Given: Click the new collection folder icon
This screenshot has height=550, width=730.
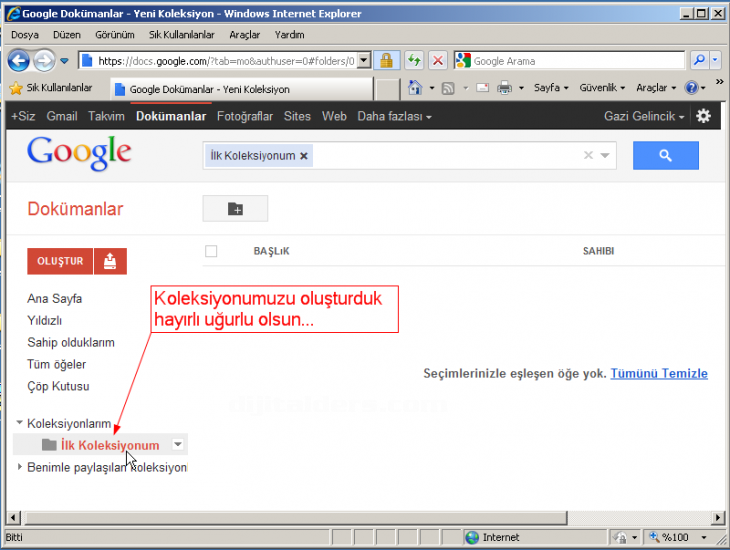Looking at the screenshot, I should pos(235,208).
